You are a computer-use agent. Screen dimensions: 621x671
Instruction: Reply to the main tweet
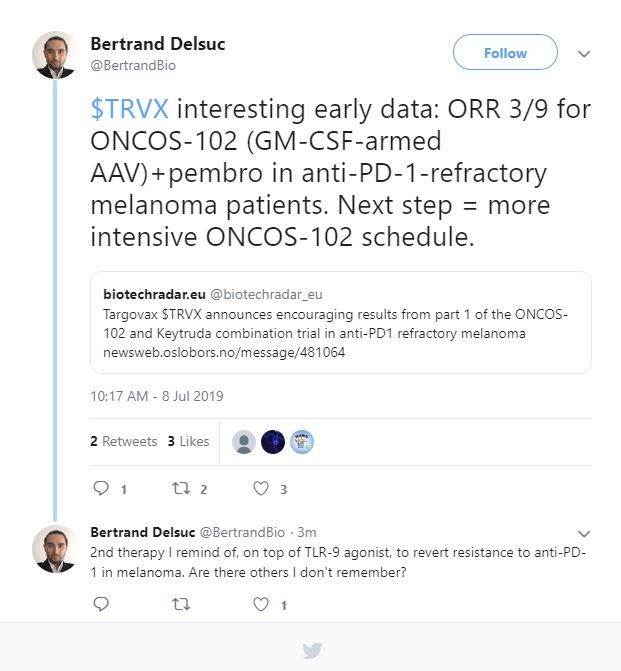point(101,488)
